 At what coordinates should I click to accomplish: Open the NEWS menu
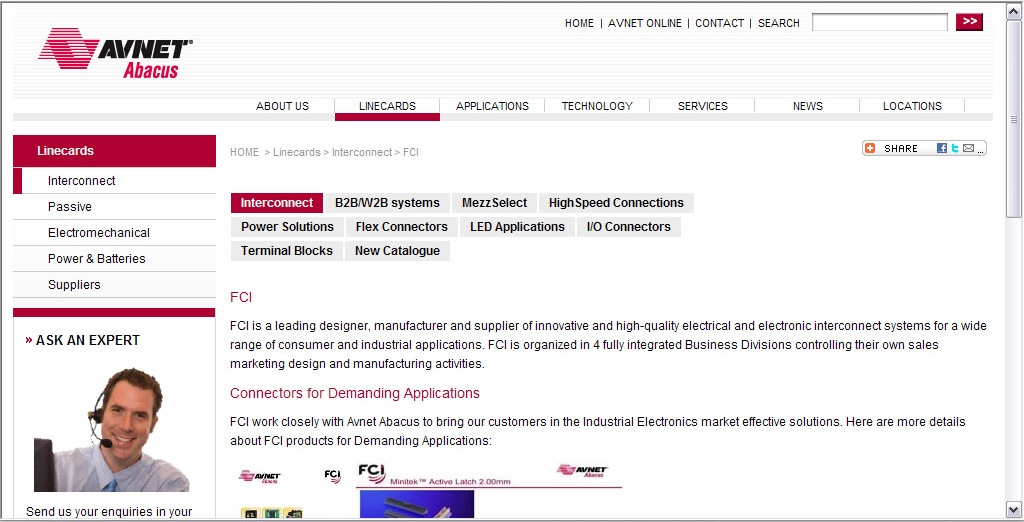808,106
